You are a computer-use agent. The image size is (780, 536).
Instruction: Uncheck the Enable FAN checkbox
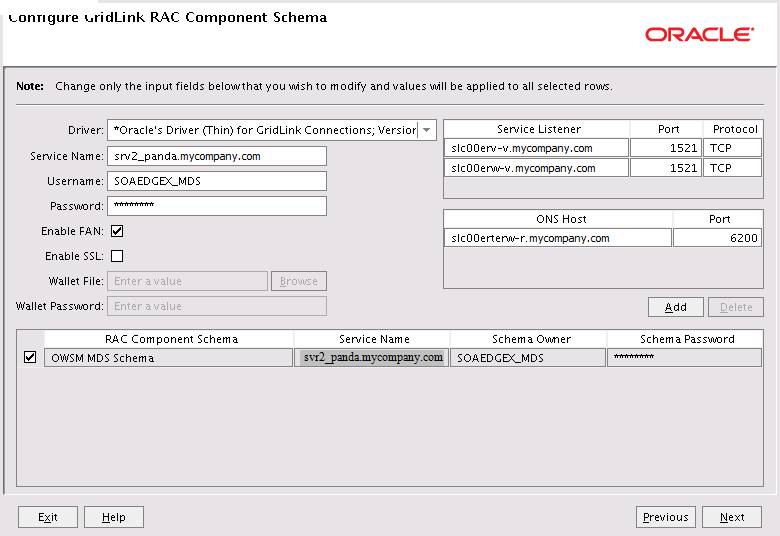click(117, 231)
